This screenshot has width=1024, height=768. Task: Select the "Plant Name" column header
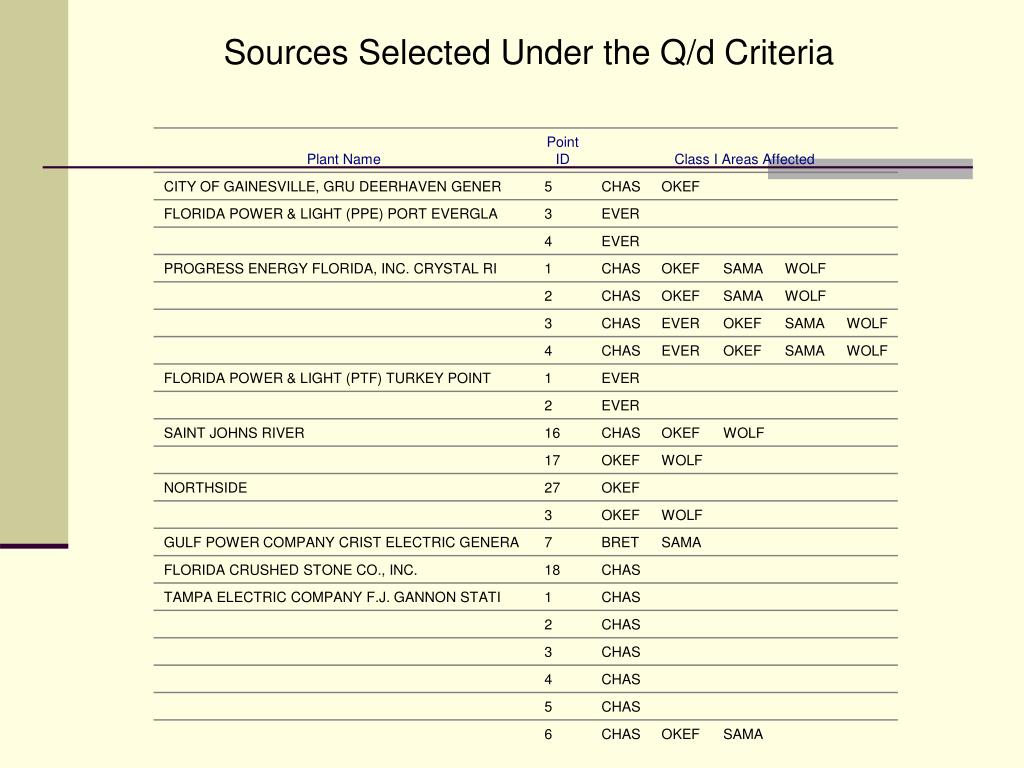[344, 159]
